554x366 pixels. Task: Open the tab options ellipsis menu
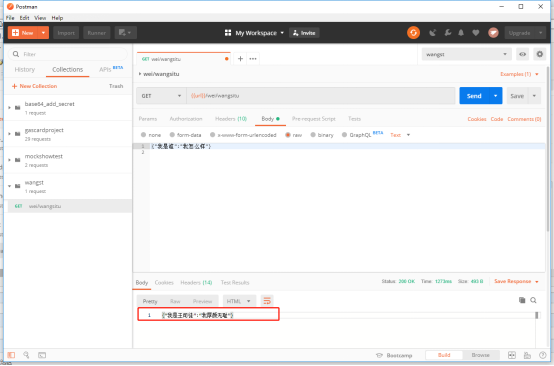(x=253, y=59)
